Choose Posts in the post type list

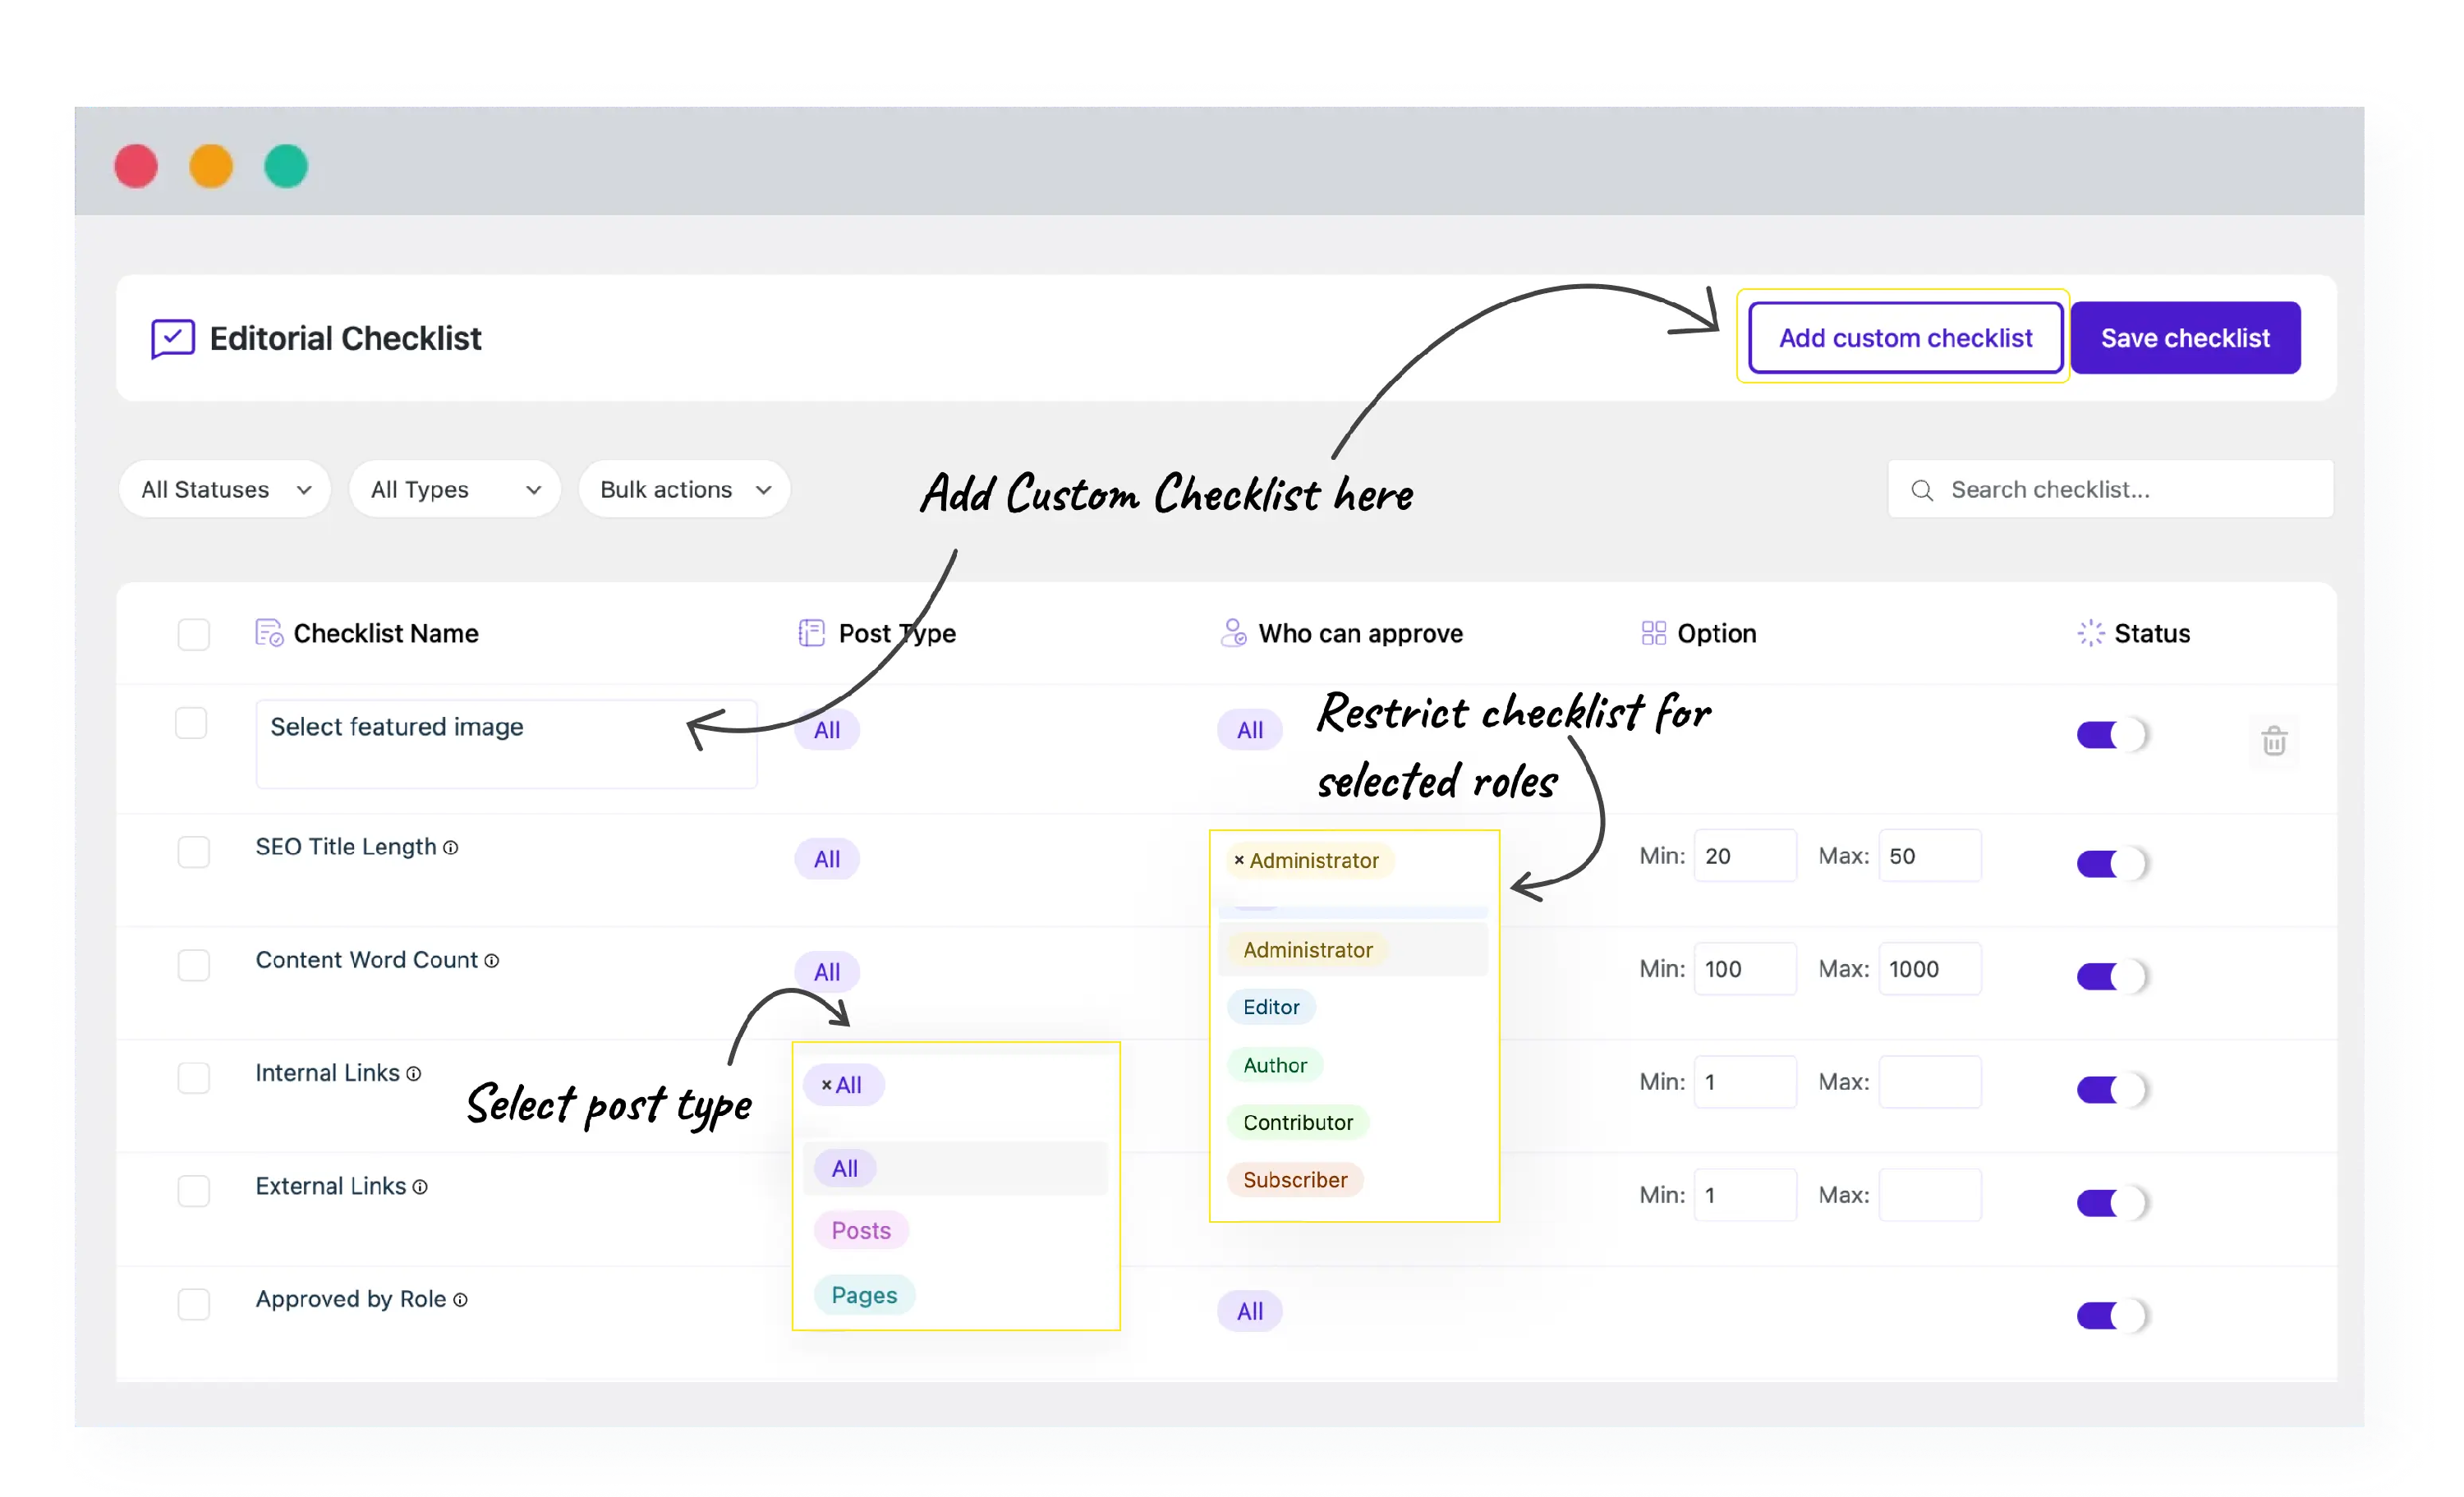pos(861,1231)
